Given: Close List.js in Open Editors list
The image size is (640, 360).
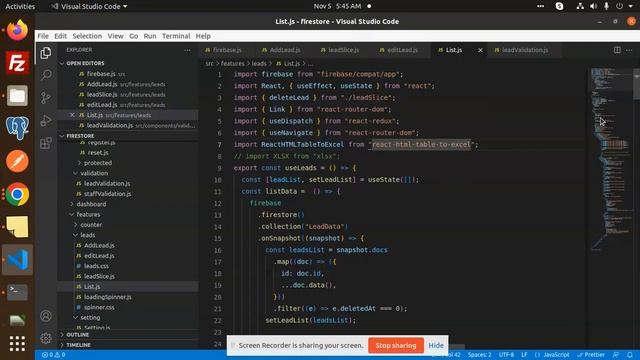Looking at the screenshot, I should [x=72, y=115].
